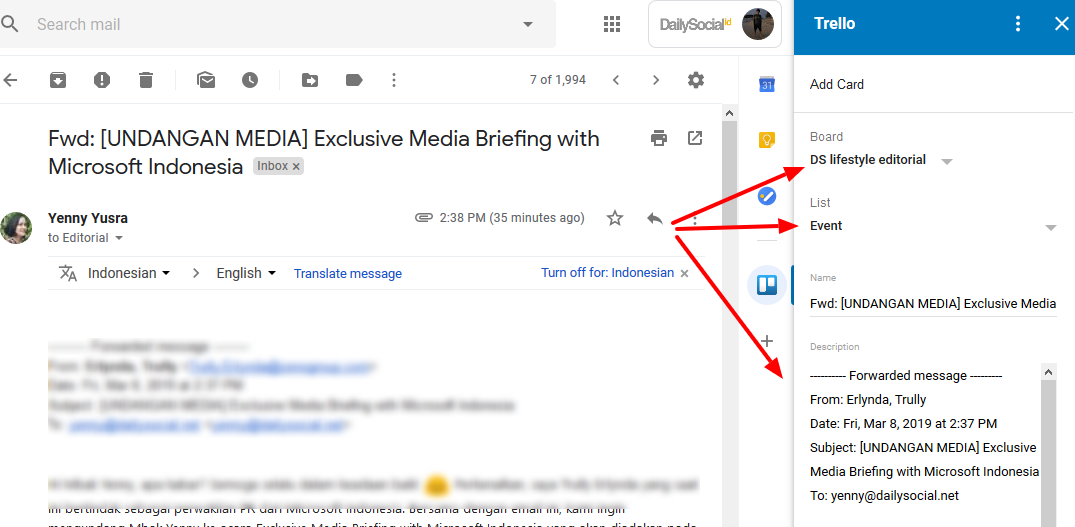Click Description scrollbar up arrow

click(x=1048, y=372)
